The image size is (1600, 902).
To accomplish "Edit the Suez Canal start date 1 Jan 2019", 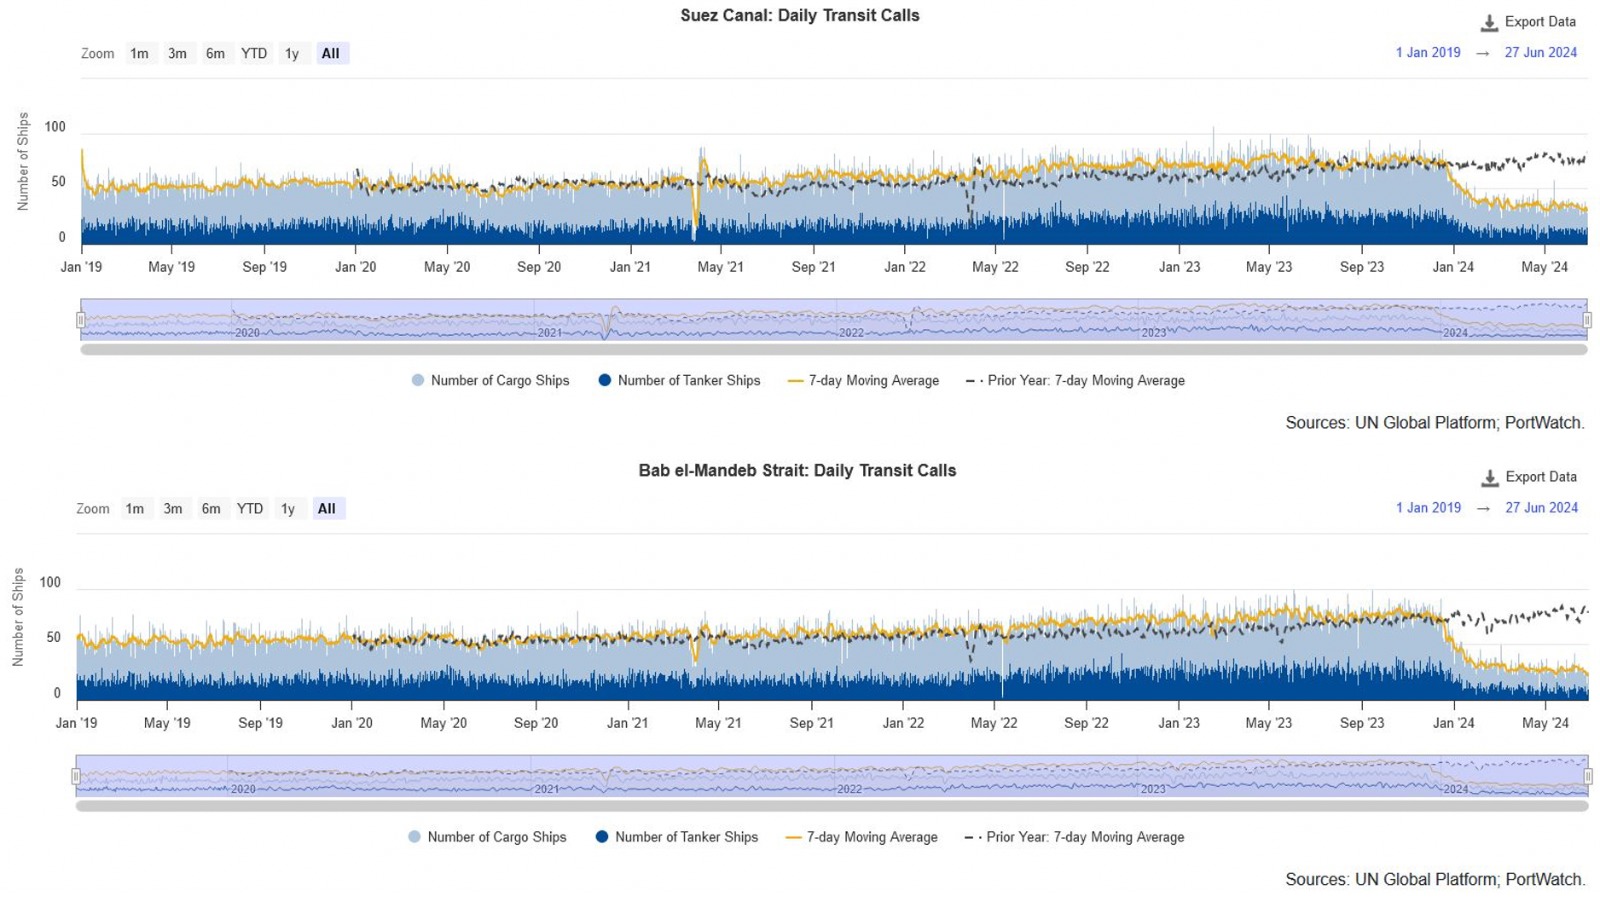I will click(x=1428, y=53).
